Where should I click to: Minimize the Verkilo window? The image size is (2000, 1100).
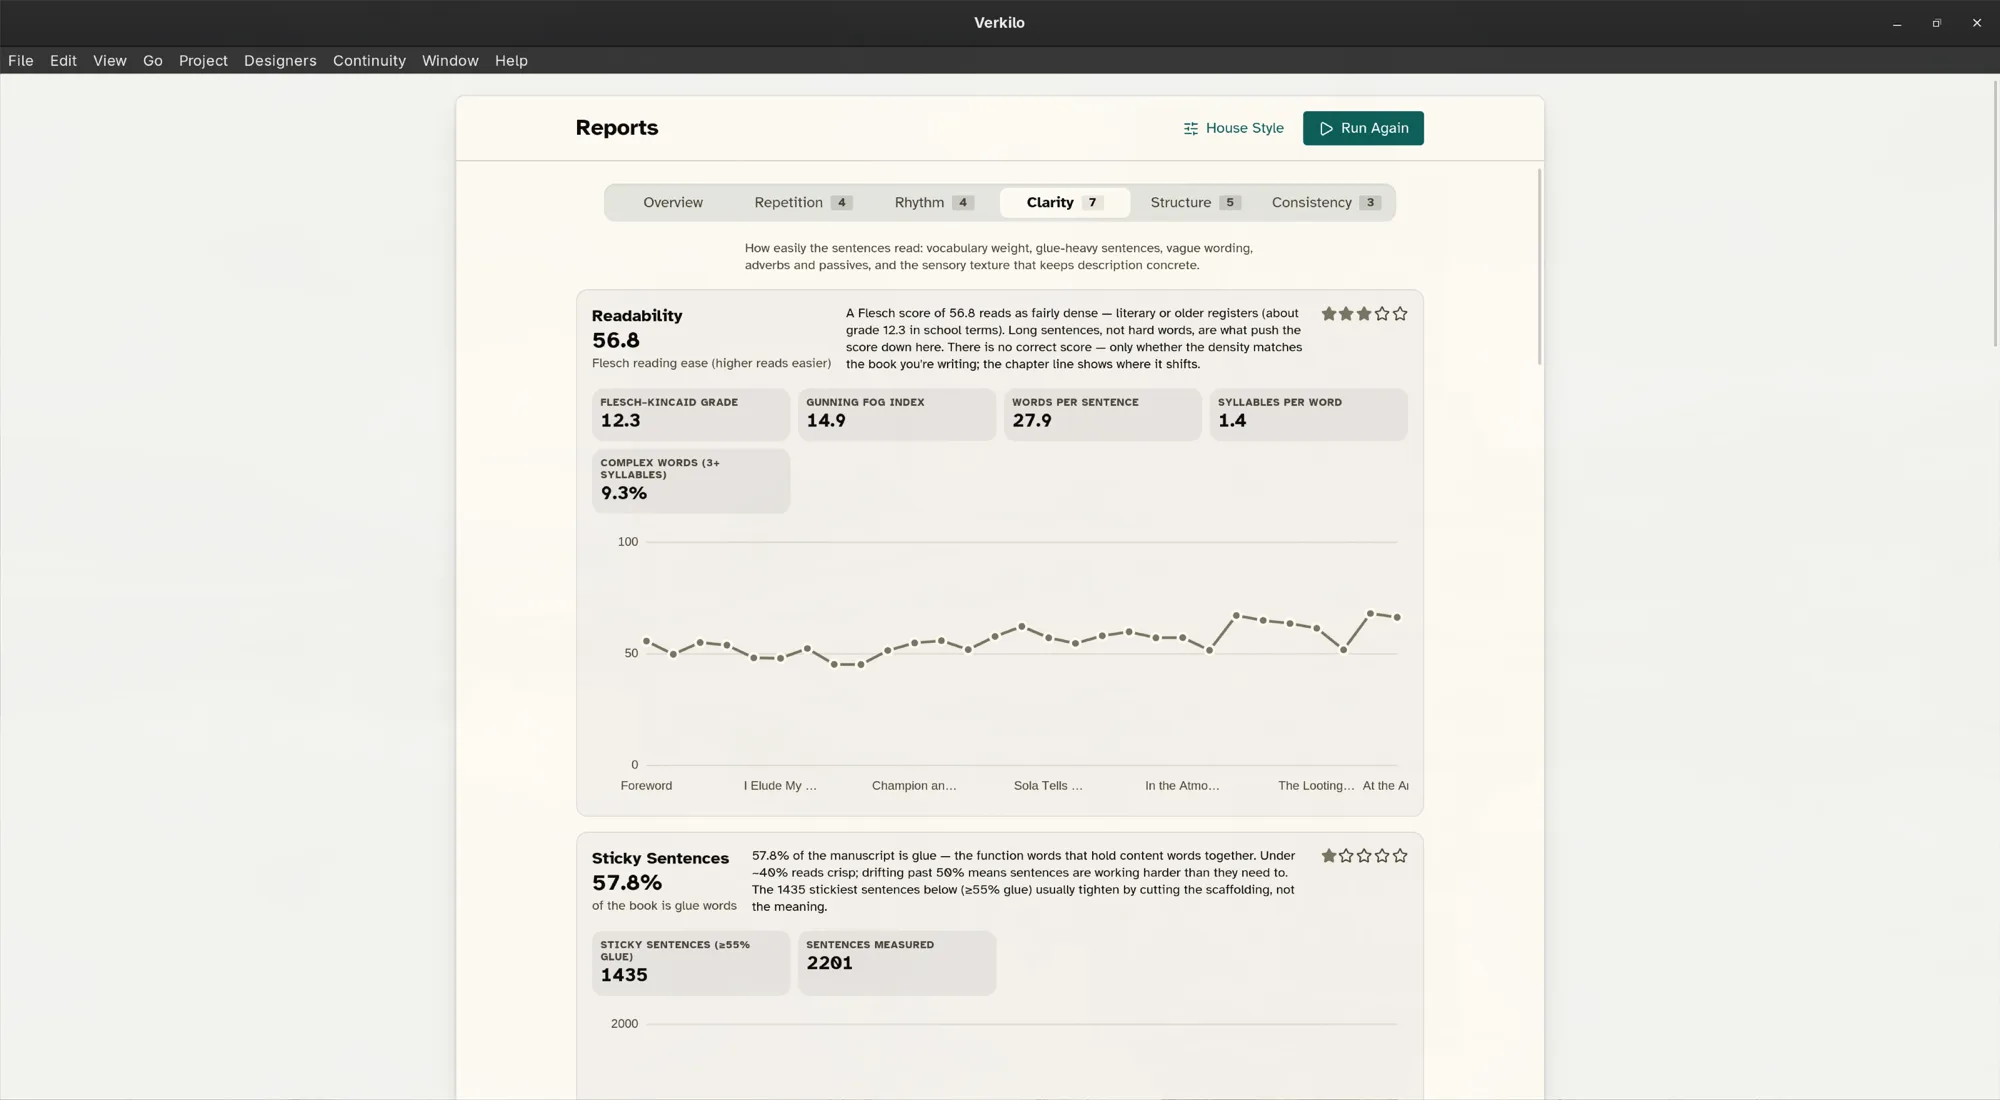pyautogui.click(x=1897, y=23)
